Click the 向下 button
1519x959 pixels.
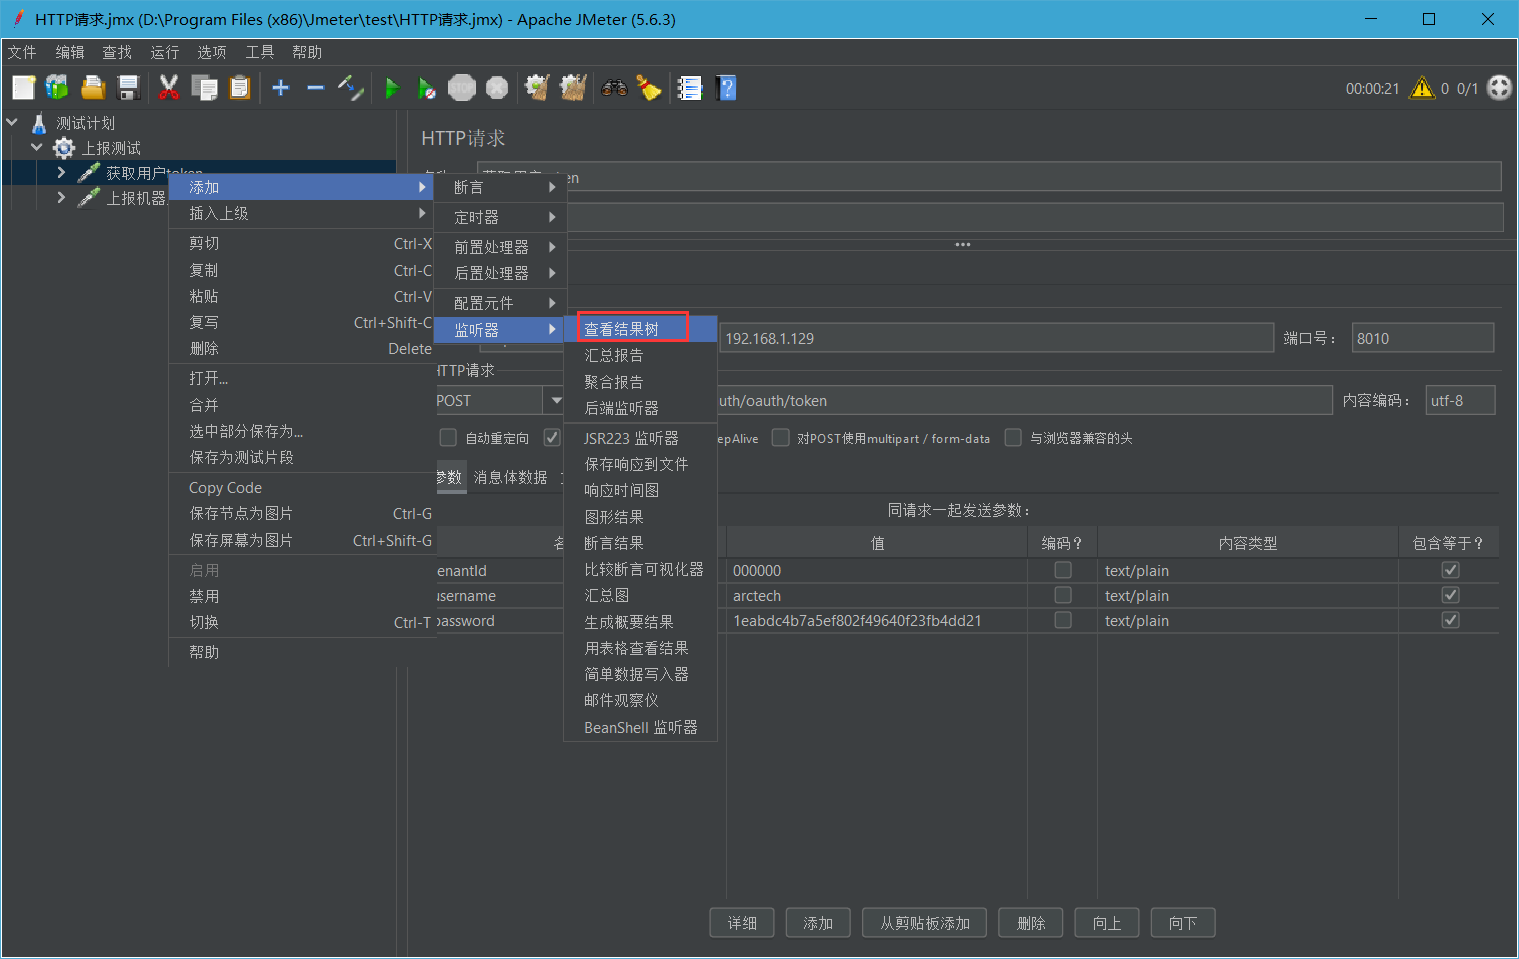click(1183, 923)
